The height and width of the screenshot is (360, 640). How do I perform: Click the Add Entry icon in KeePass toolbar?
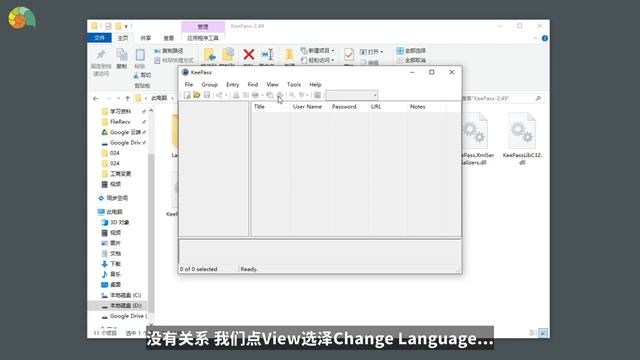219,95
